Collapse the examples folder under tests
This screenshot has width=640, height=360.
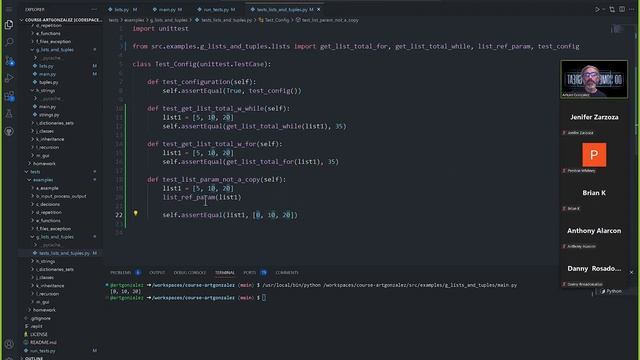pos(60,180)
